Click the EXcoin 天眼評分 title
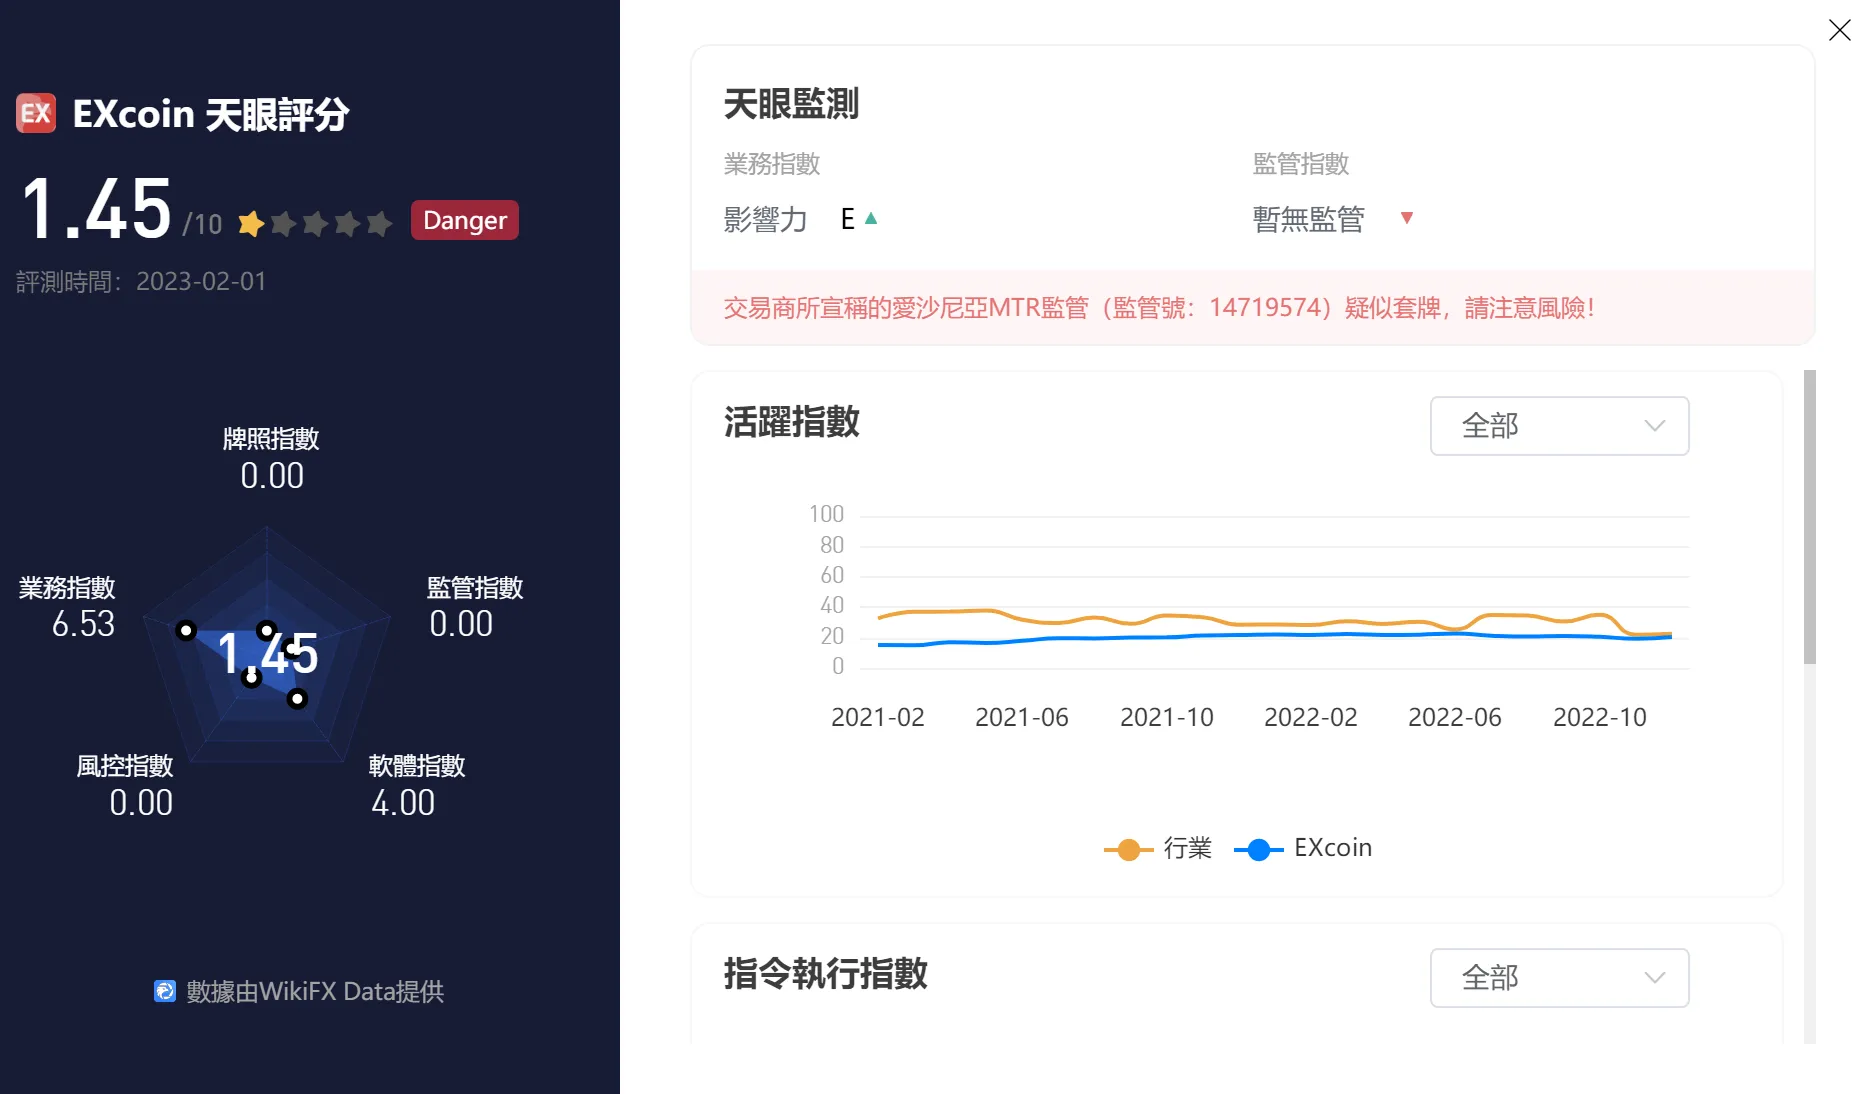1866x1094 pixels. [x=210, y=114]
